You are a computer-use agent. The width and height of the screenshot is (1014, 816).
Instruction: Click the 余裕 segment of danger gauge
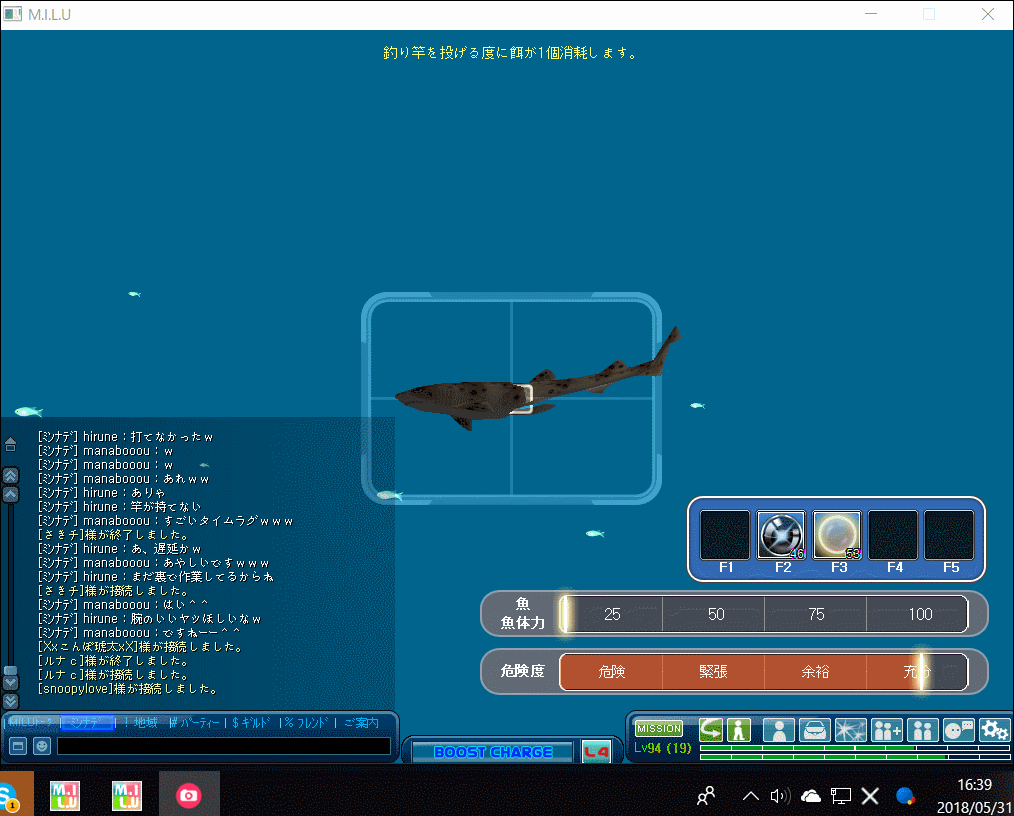[815, 672]
